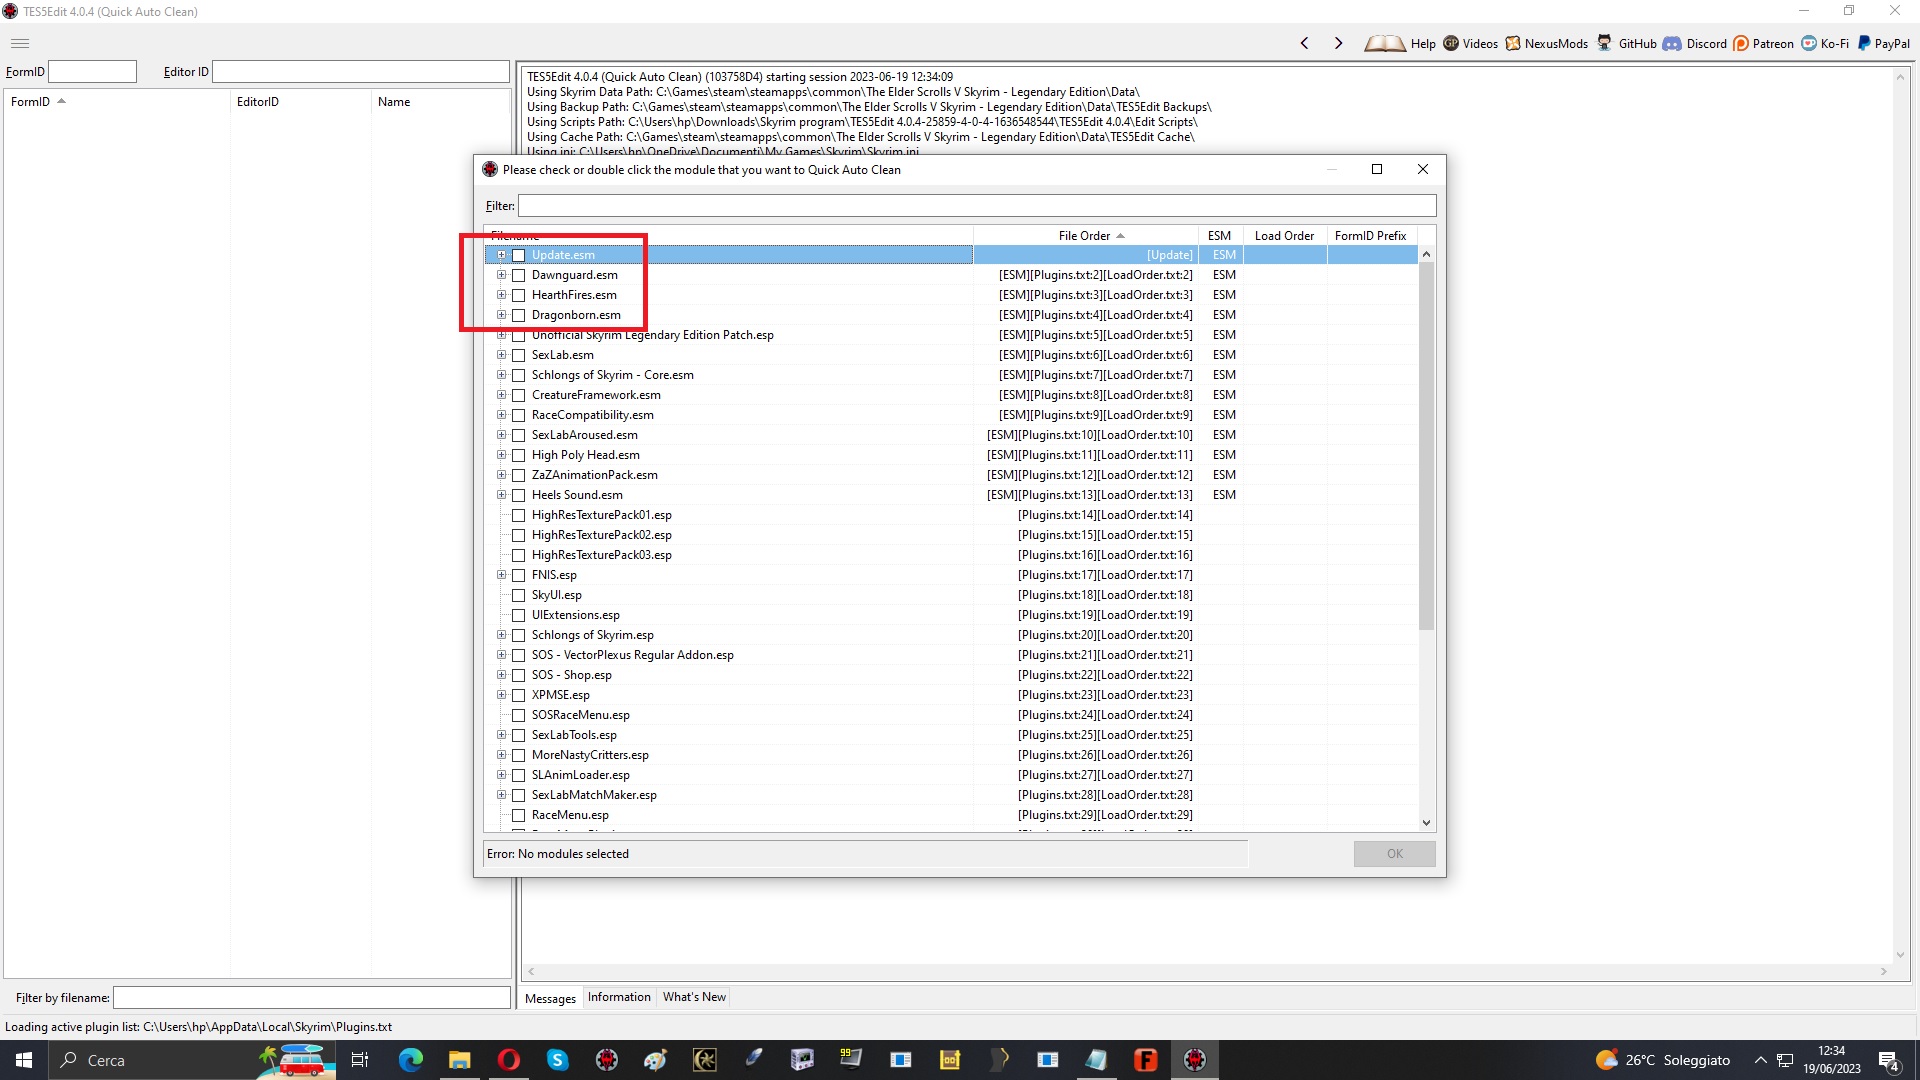Click the OK button in dialog
This screenshot has width=1920, height=1080.
tap(1394, 854)
